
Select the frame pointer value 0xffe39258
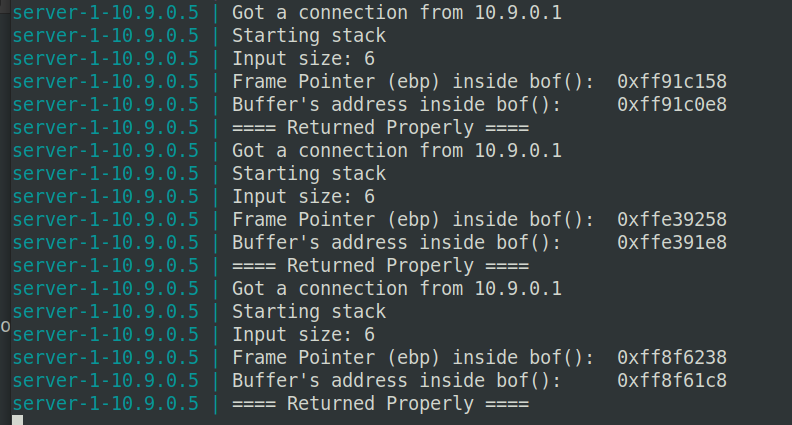point(672,220)
